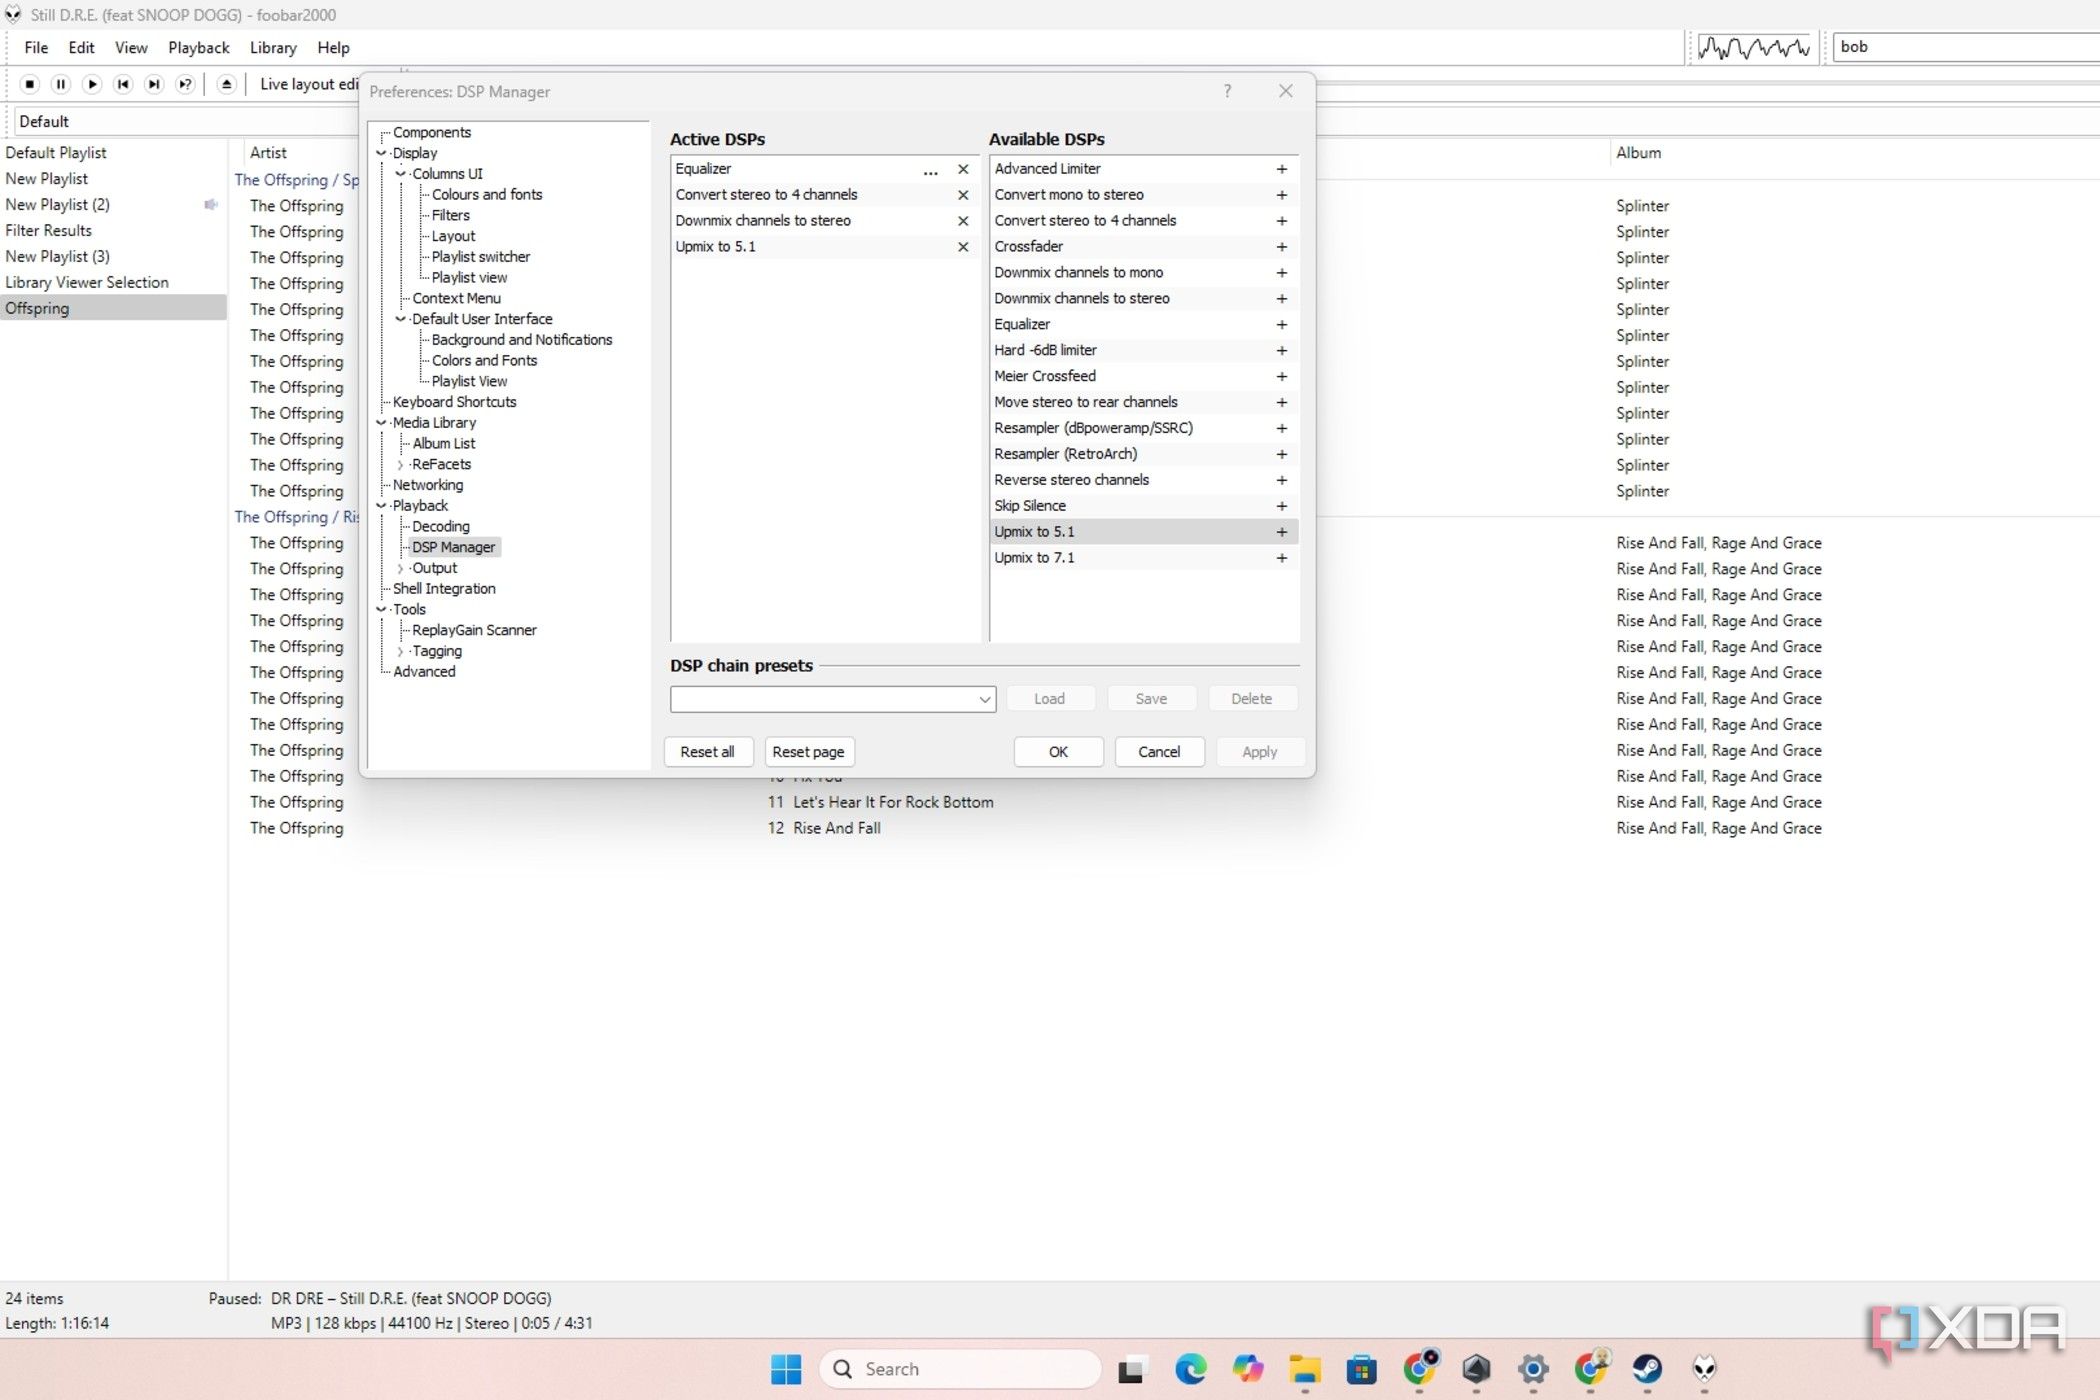Collapse the Media Library tree node
Screen dimensions: 2100x1400
tap(381, 423)
